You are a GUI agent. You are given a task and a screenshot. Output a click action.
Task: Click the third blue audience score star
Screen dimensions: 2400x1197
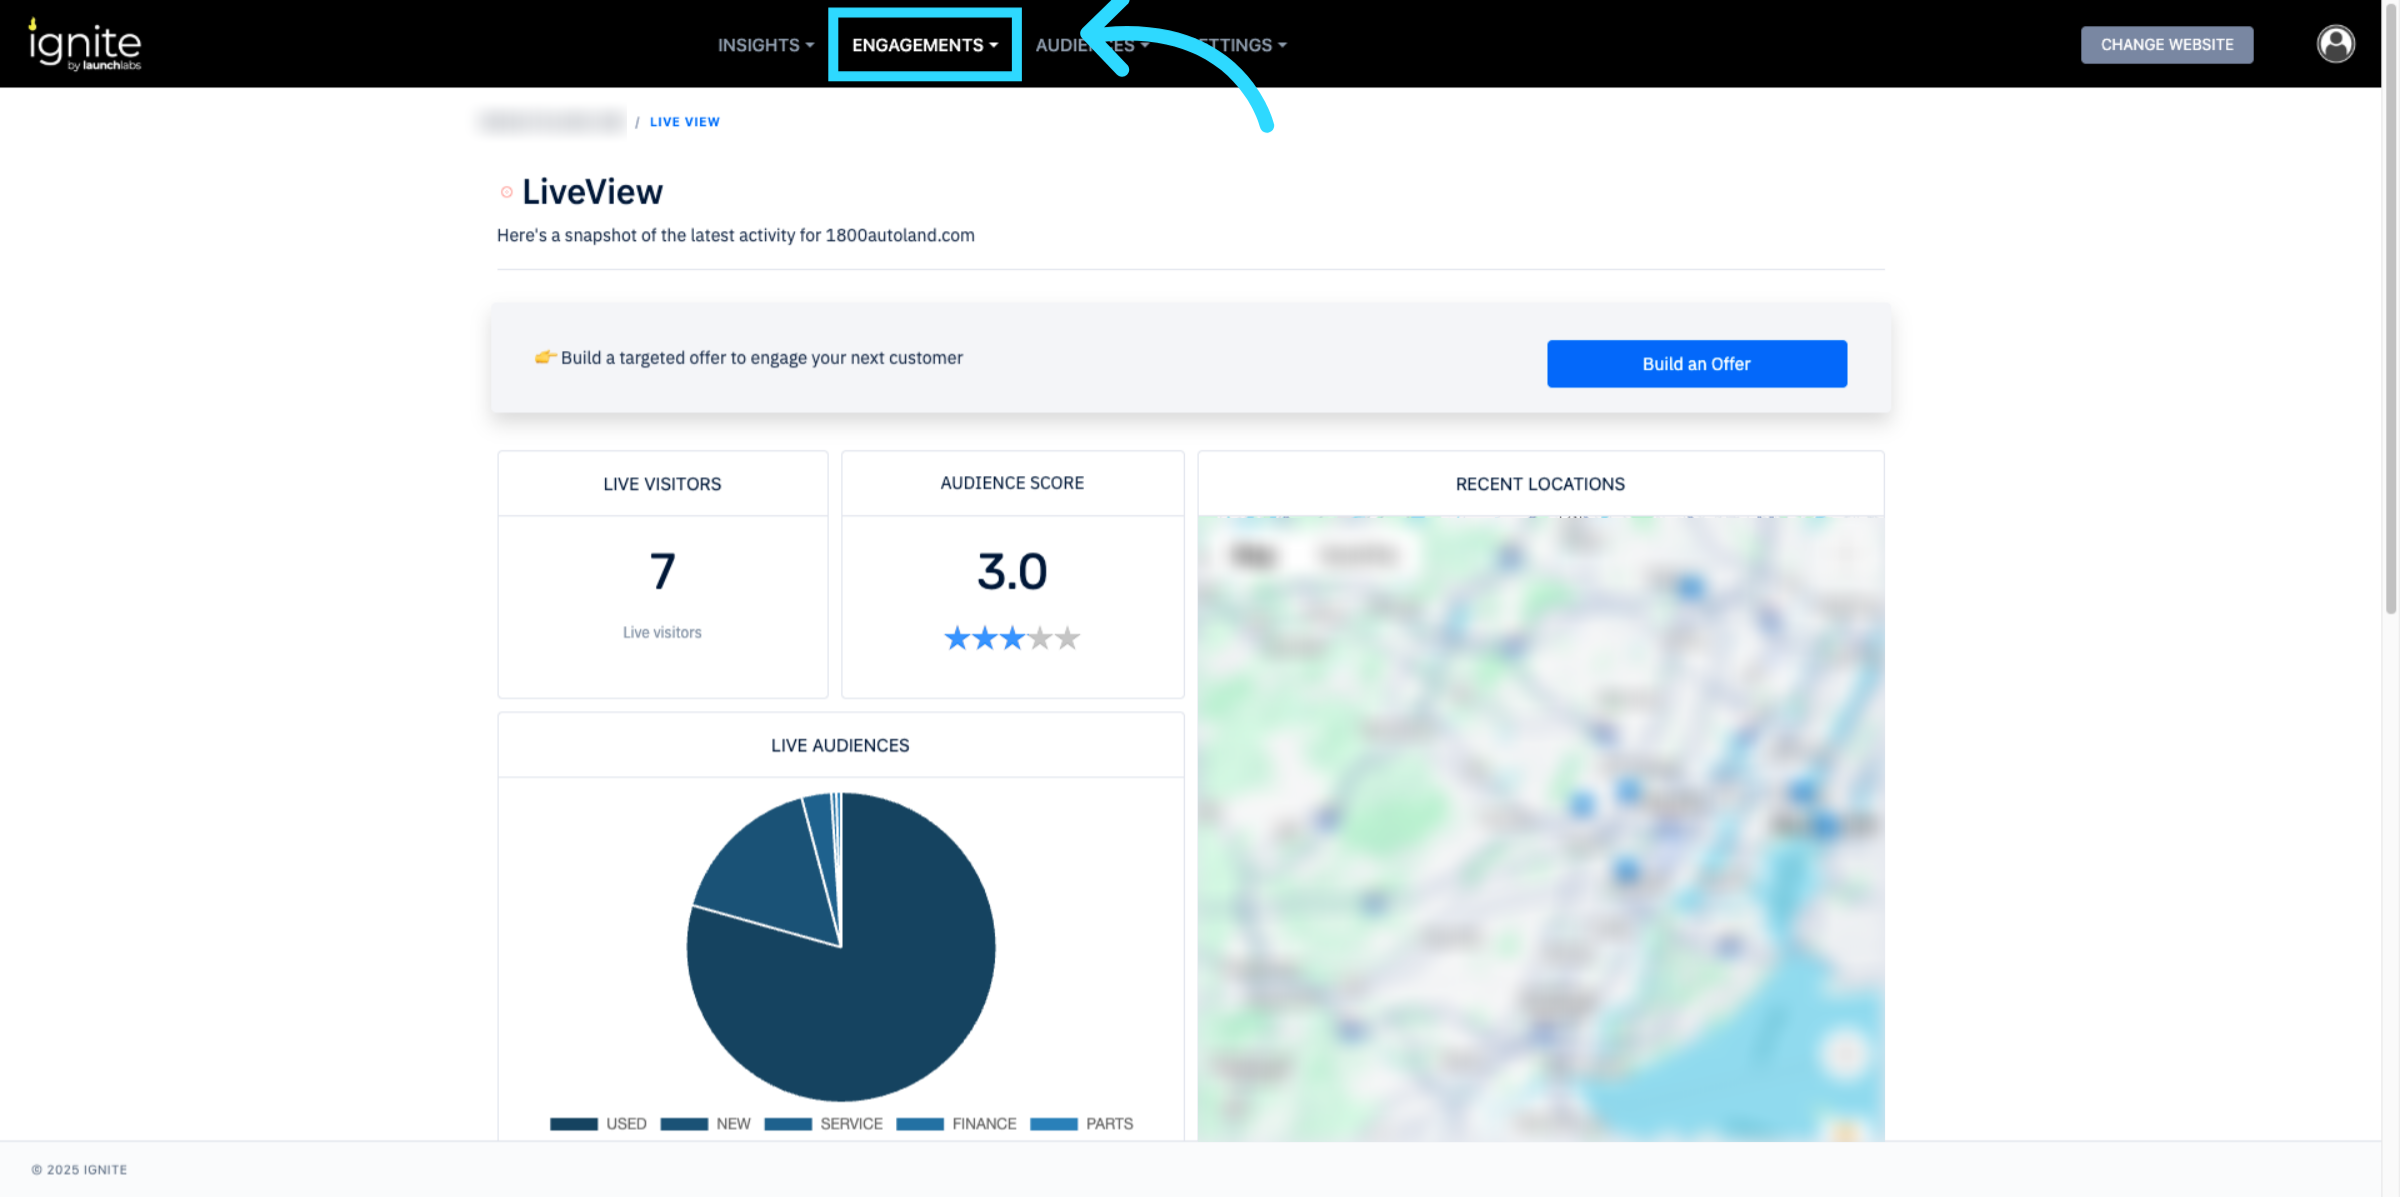point(1013,638)
